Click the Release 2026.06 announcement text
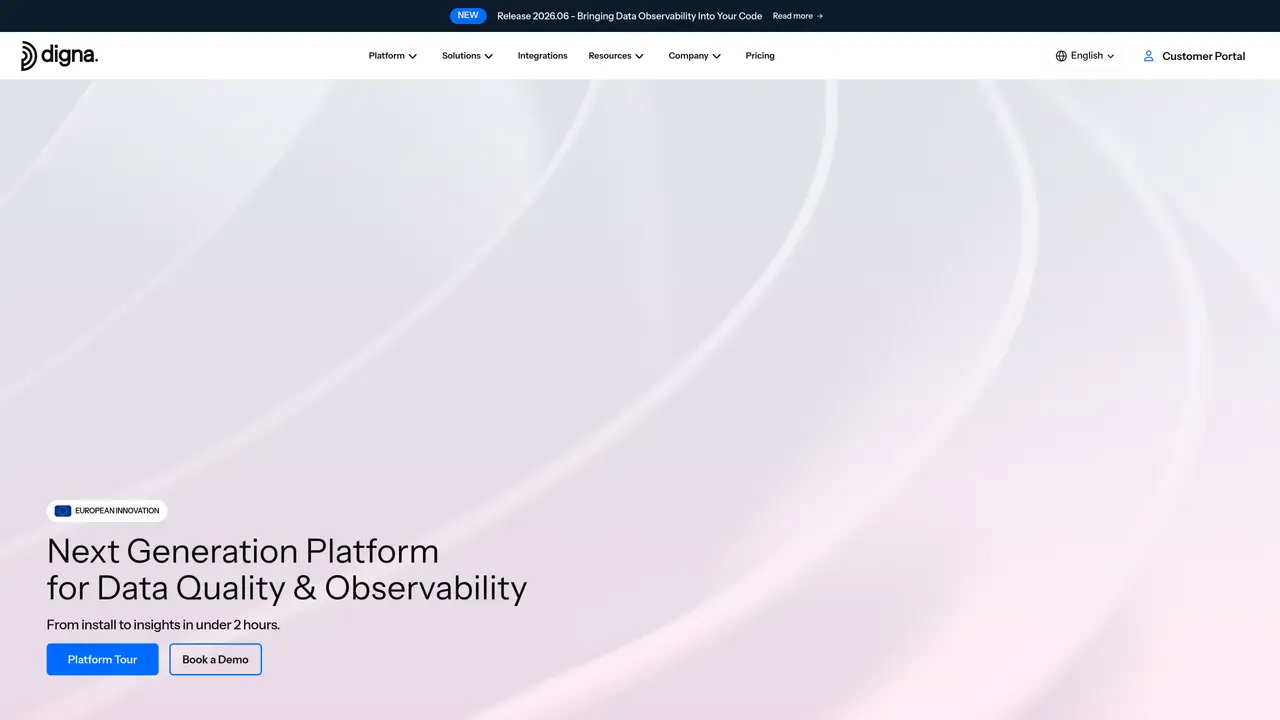The width and height of the screenshot is (1280, 720). (x=629, y=16)
